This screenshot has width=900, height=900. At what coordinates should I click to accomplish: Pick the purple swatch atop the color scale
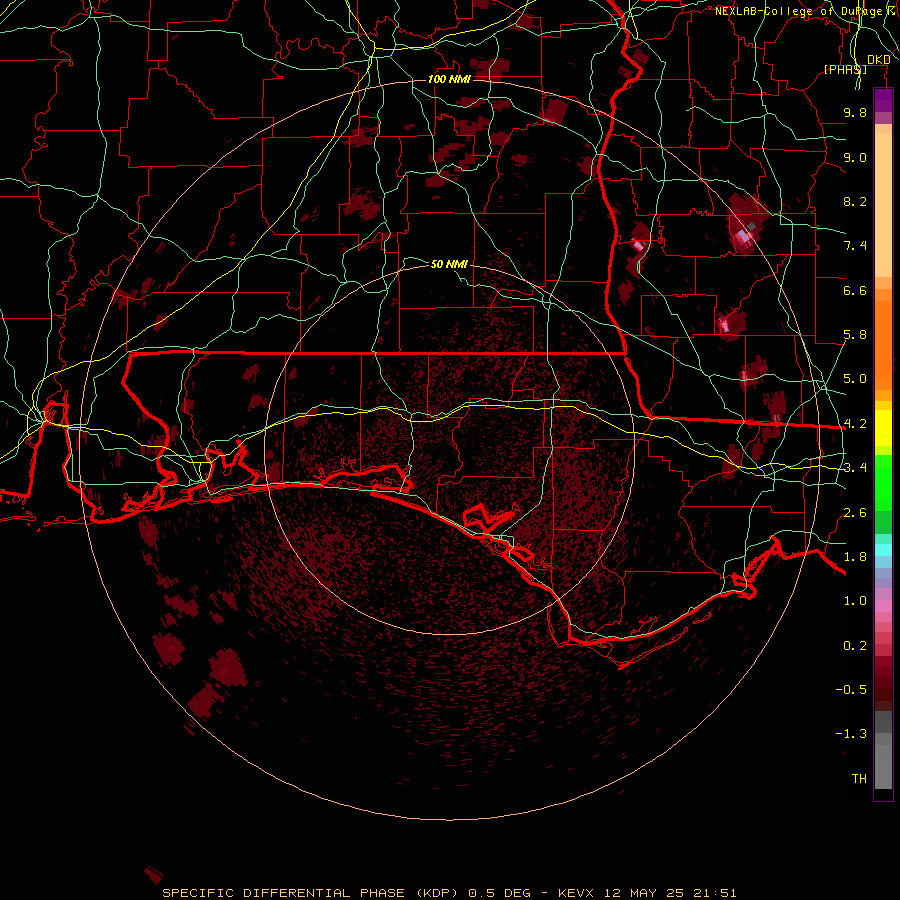883,100
